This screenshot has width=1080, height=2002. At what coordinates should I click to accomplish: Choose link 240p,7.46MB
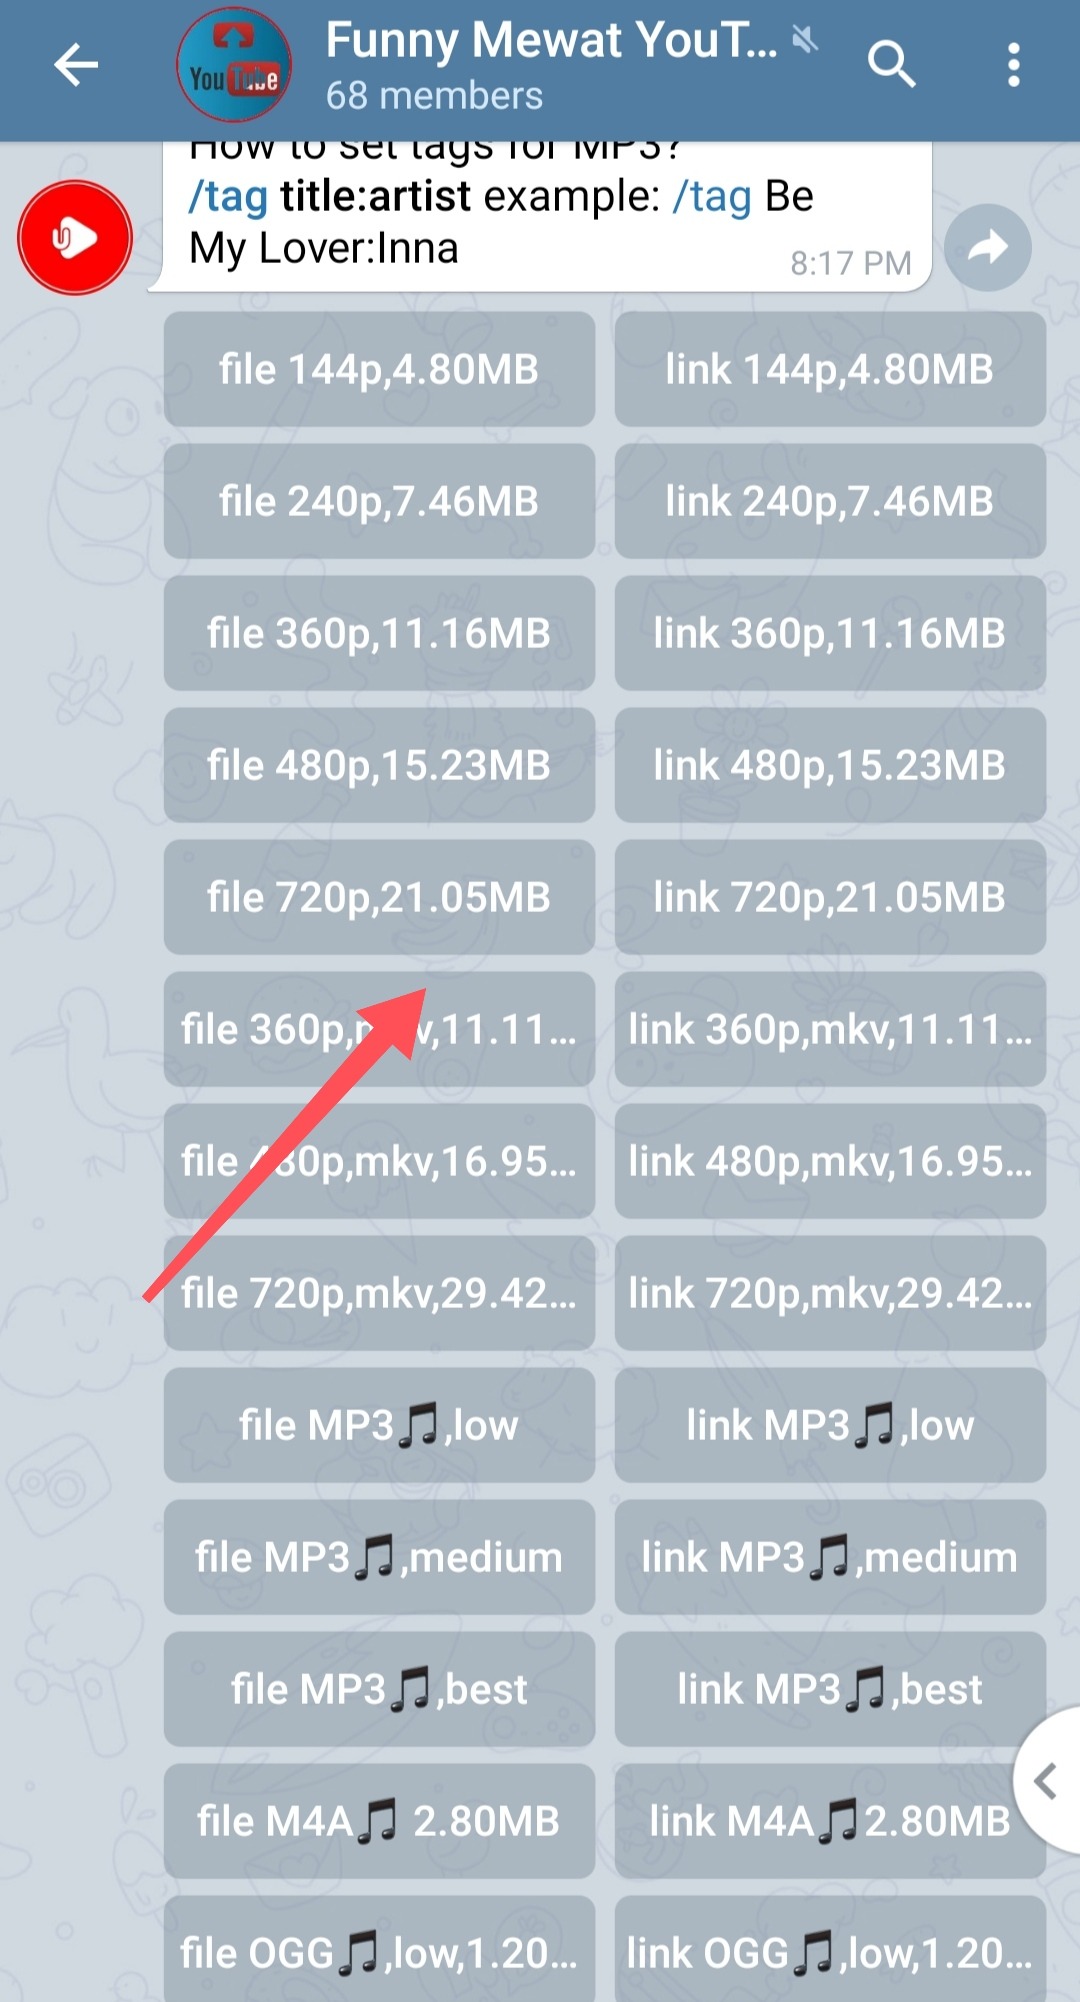tap(830, 501)
